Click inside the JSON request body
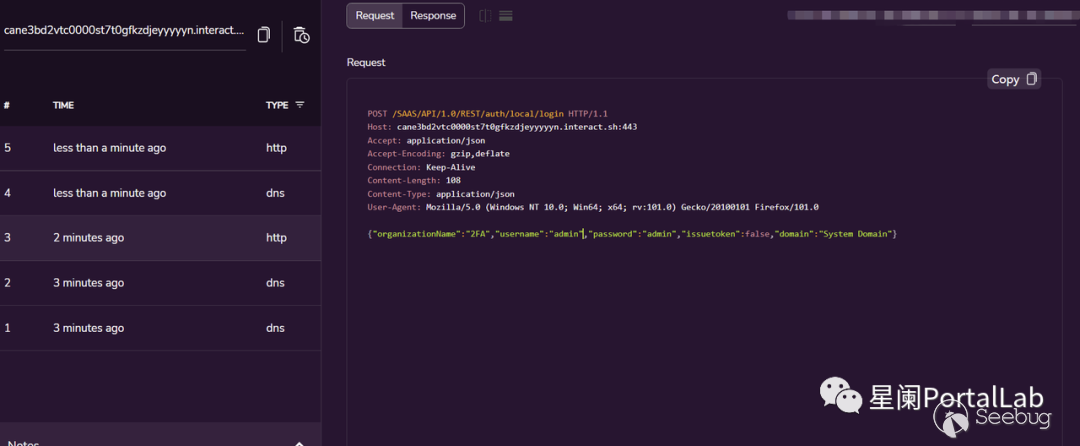Screen dimensions: 1080x446 [x=631, y=233]
